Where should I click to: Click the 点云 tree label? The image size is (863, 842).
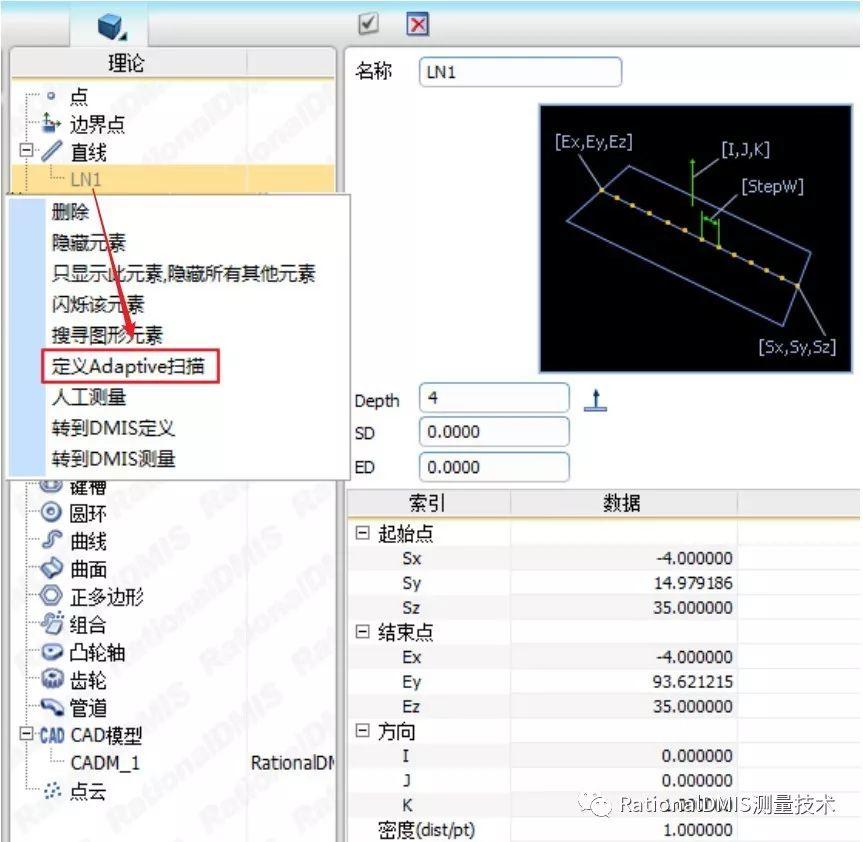pos(89,791)
